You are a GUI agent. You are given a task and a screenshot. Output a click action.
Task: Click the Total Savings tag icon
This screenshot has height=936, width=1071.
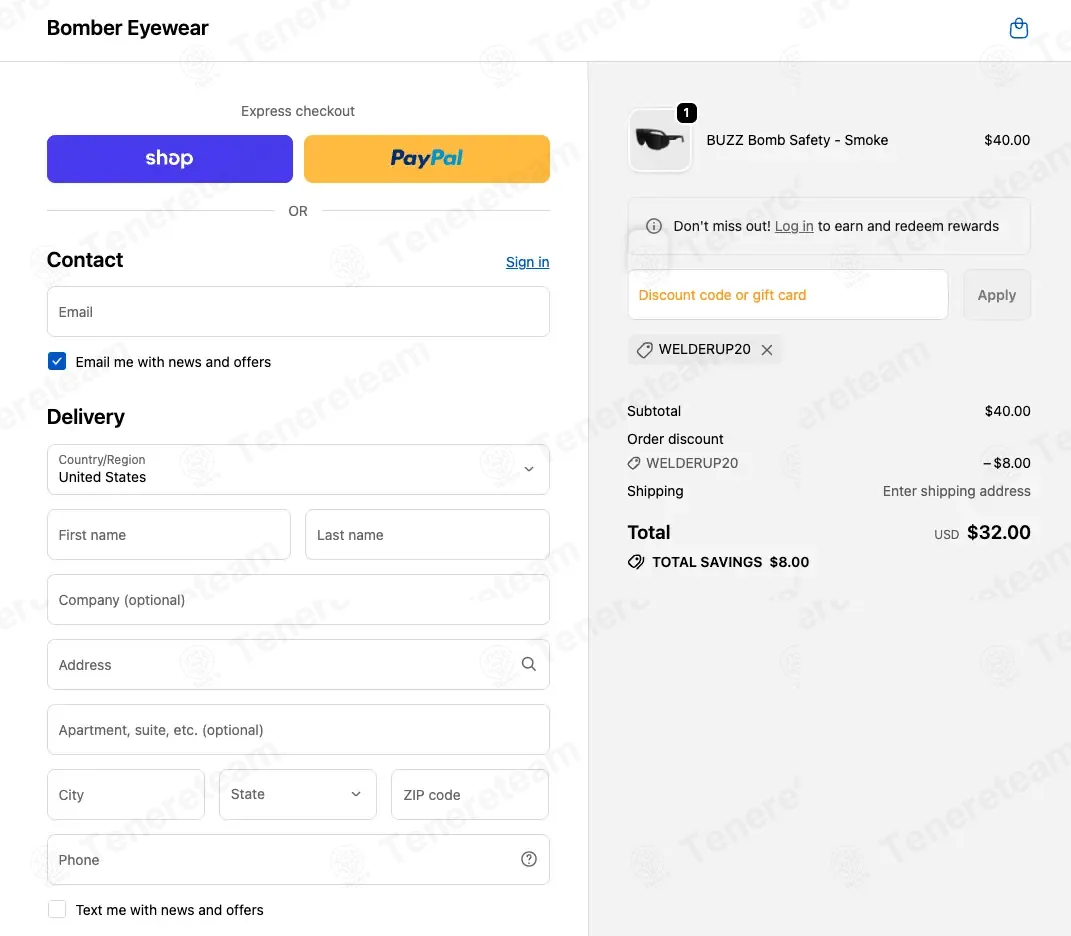[636, 562]
